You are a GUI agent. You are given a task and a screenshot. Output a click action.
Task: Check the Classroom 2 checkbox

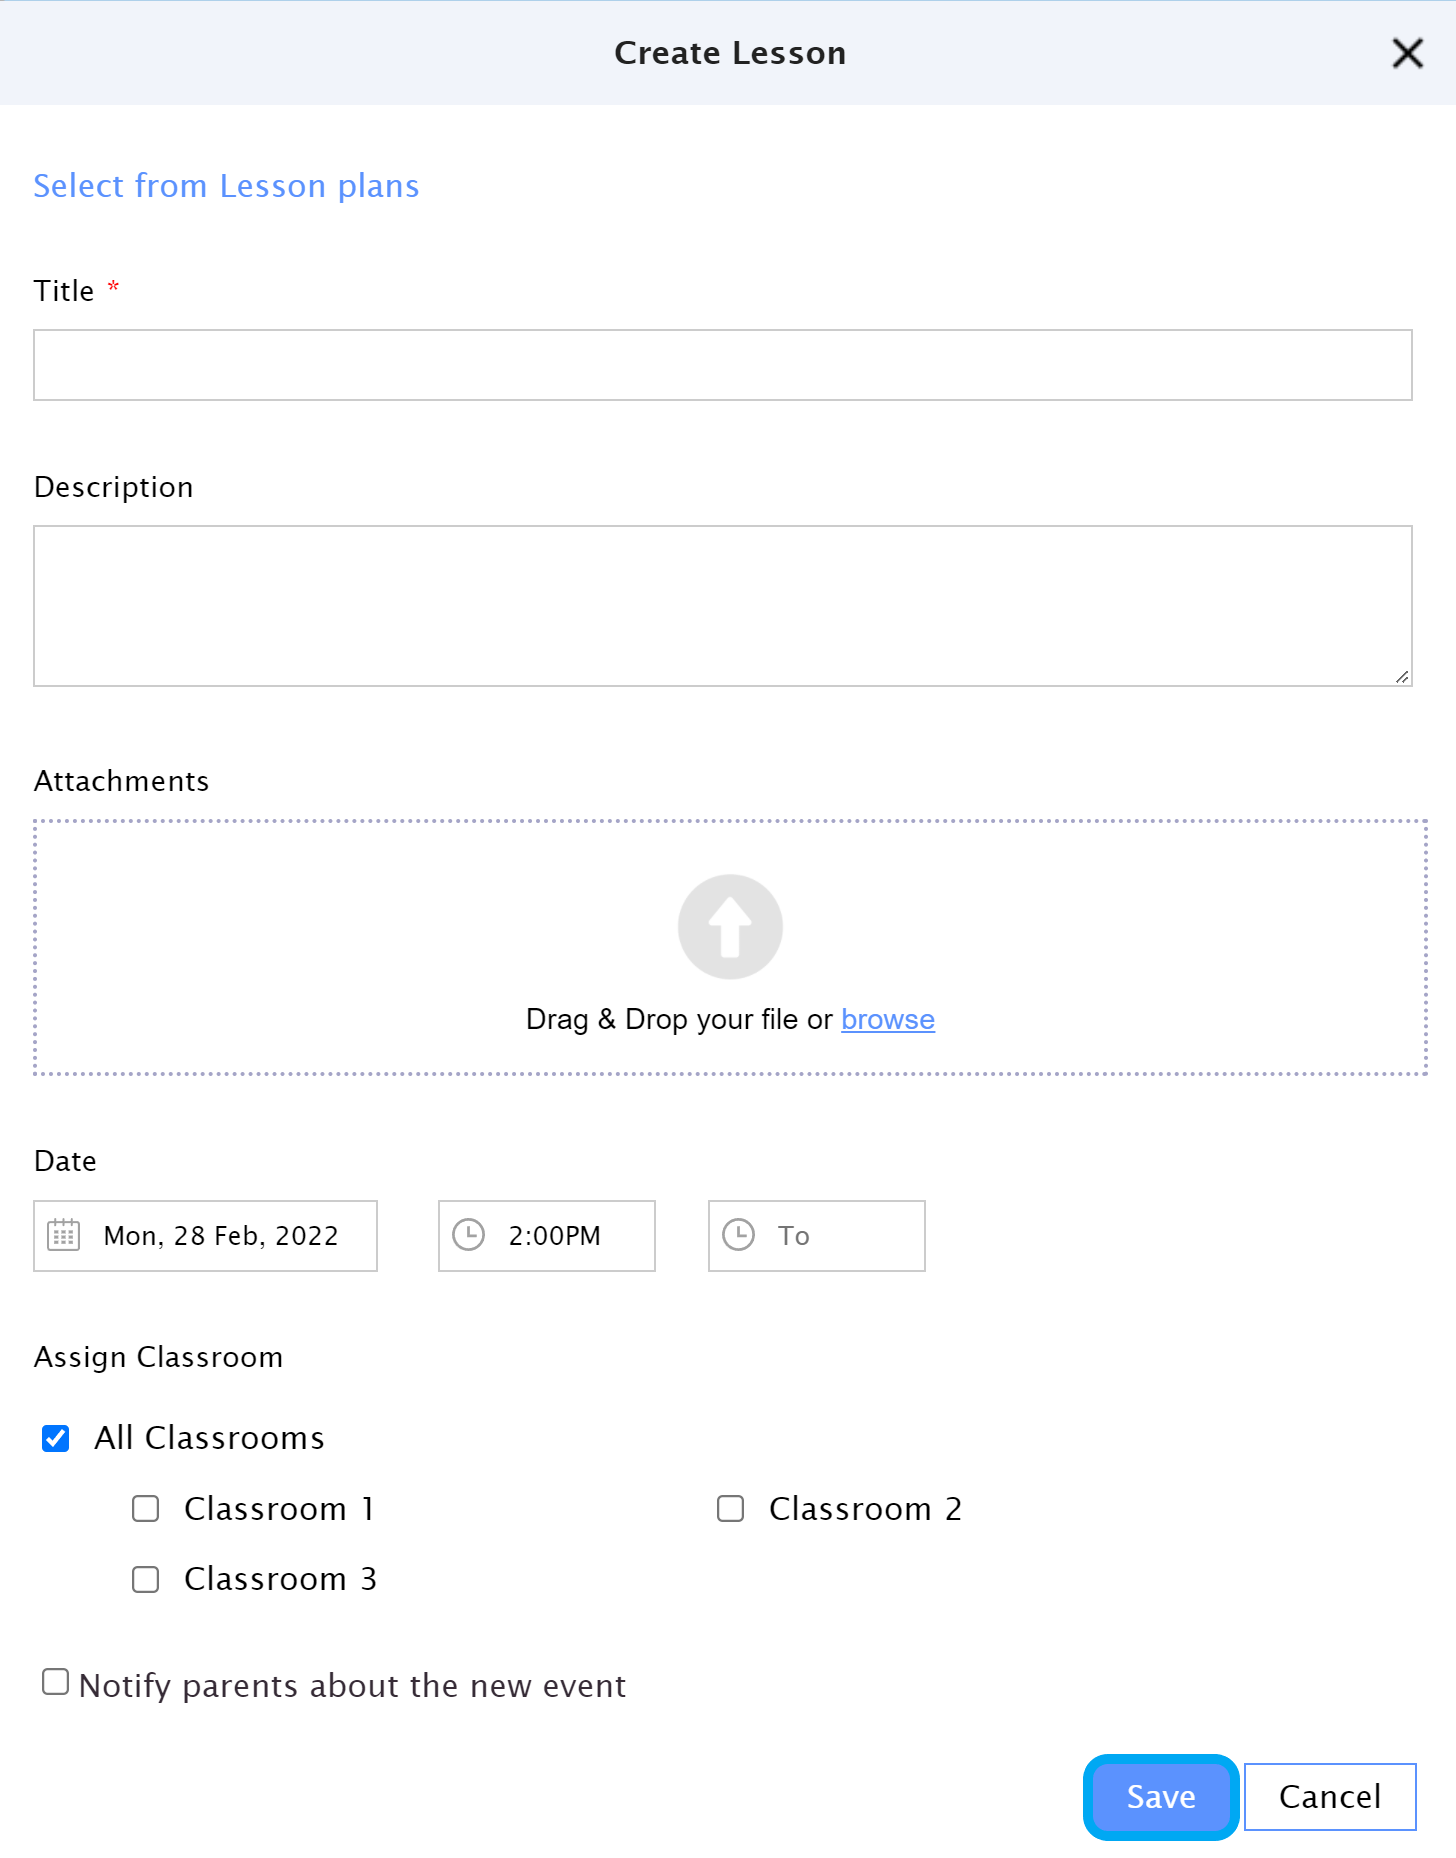731,1508
